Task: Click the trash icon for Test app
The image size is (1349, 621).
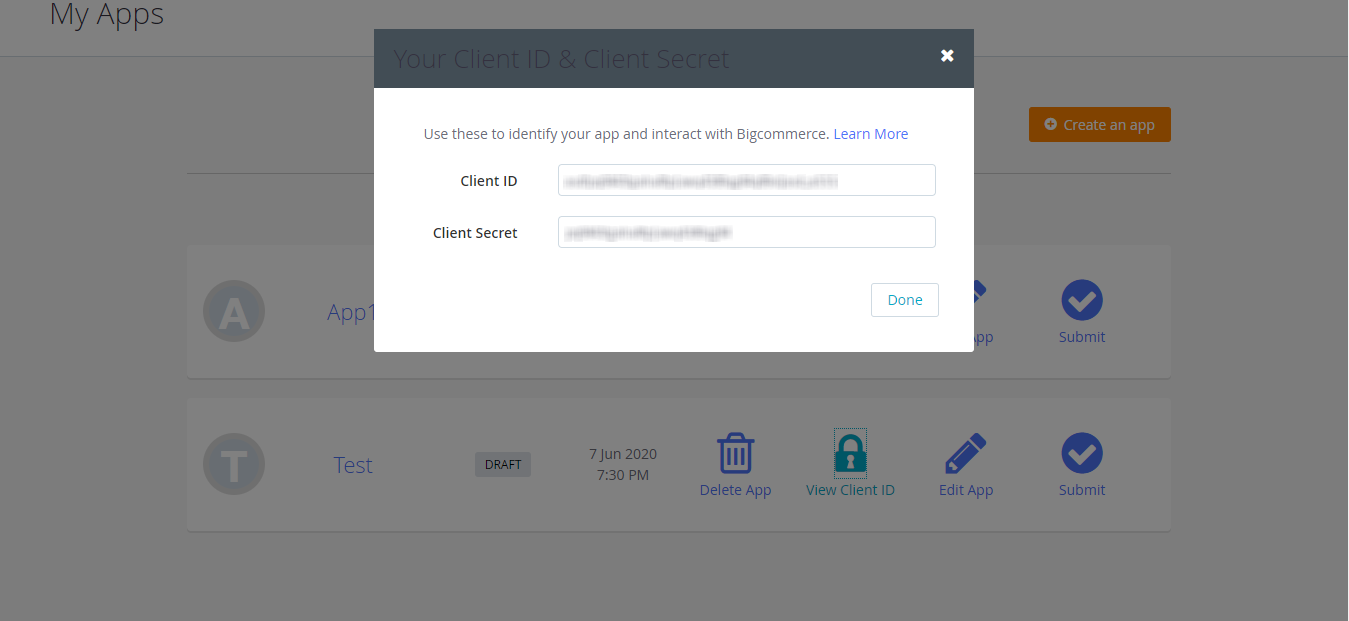Action: [x=735, y=453]
